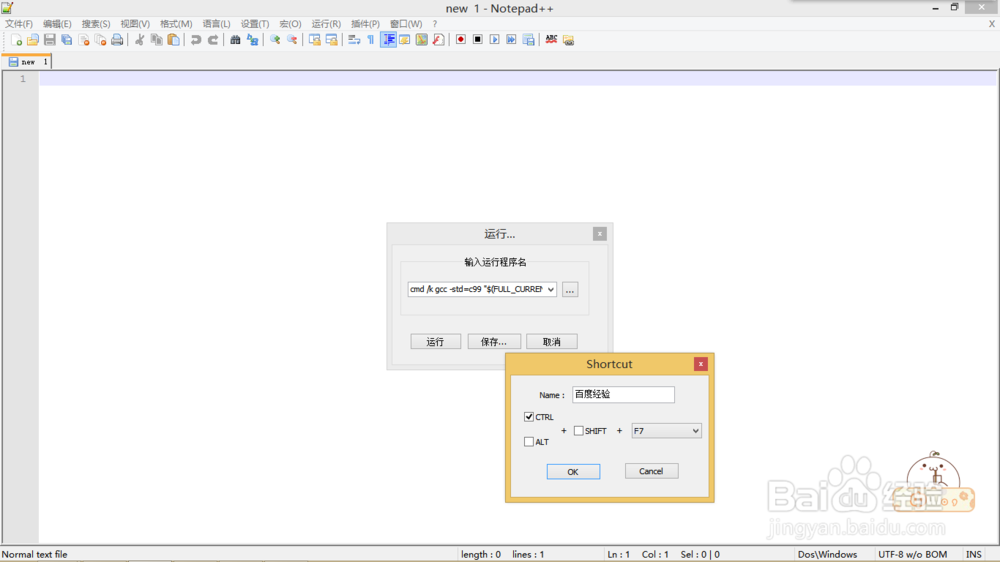Uncheck the CTRL checkbox
The width and height of the screenshot is (1000, 562).
pyautogui.click(x=529, y=417)
